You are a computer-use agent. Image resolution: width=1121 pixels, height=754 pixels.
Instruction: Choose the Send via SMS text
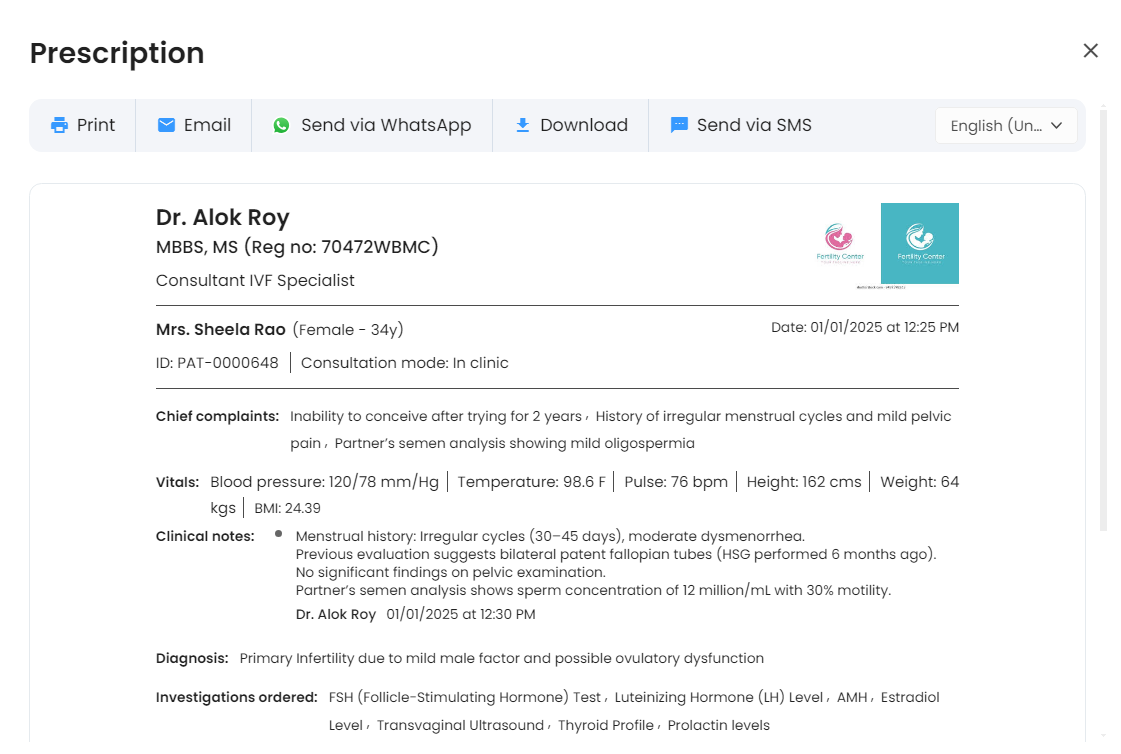(754, 125)
